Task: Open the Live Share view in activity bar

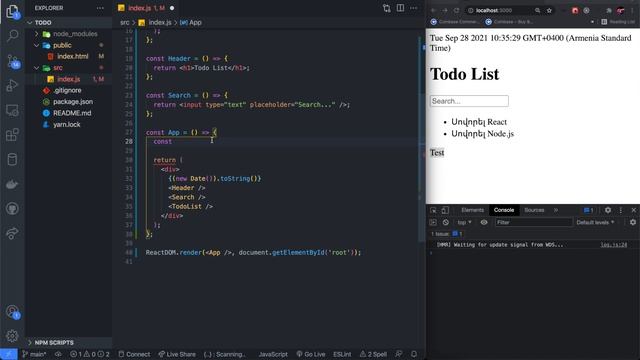Action: click(x=12, y=233)
